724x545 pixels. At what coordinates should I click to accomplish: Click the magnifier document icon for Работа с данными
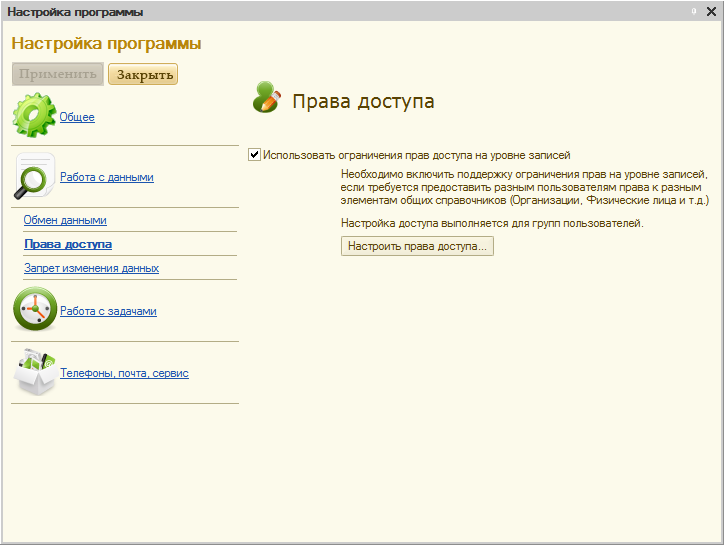(34, 177)
